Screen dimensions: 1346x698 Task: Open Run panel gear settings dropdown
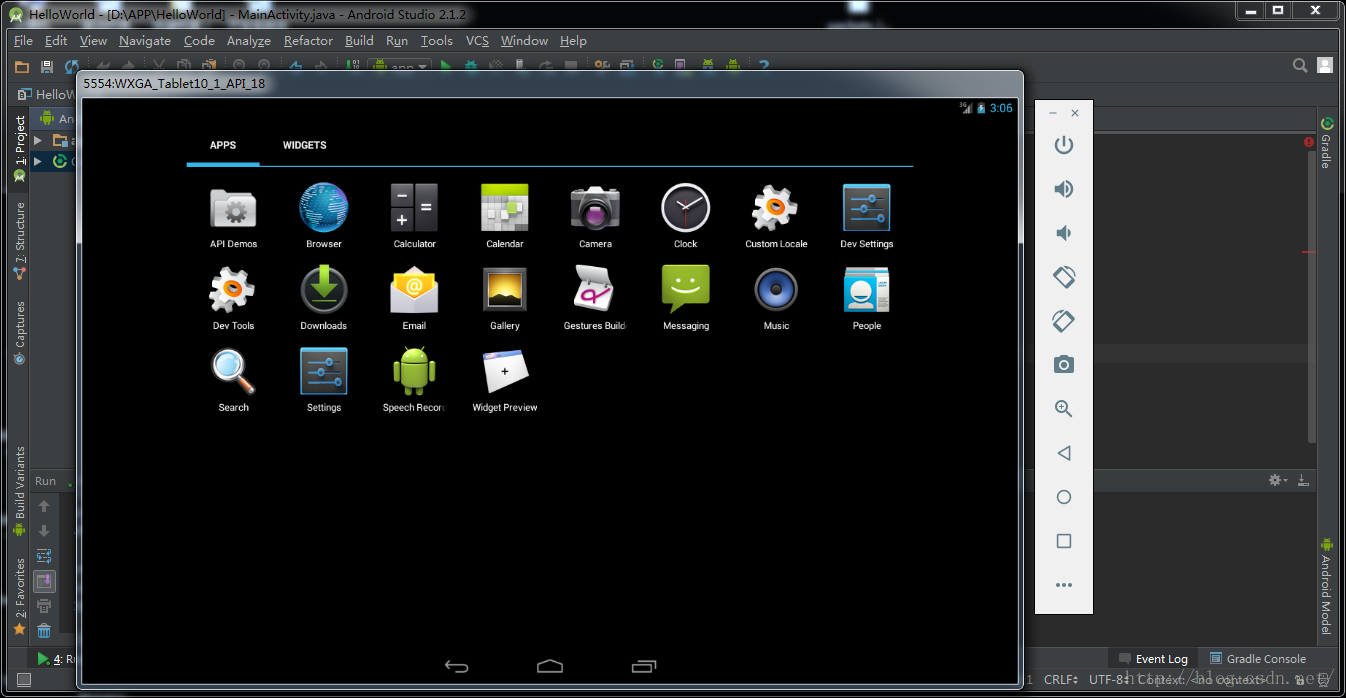1278,481
